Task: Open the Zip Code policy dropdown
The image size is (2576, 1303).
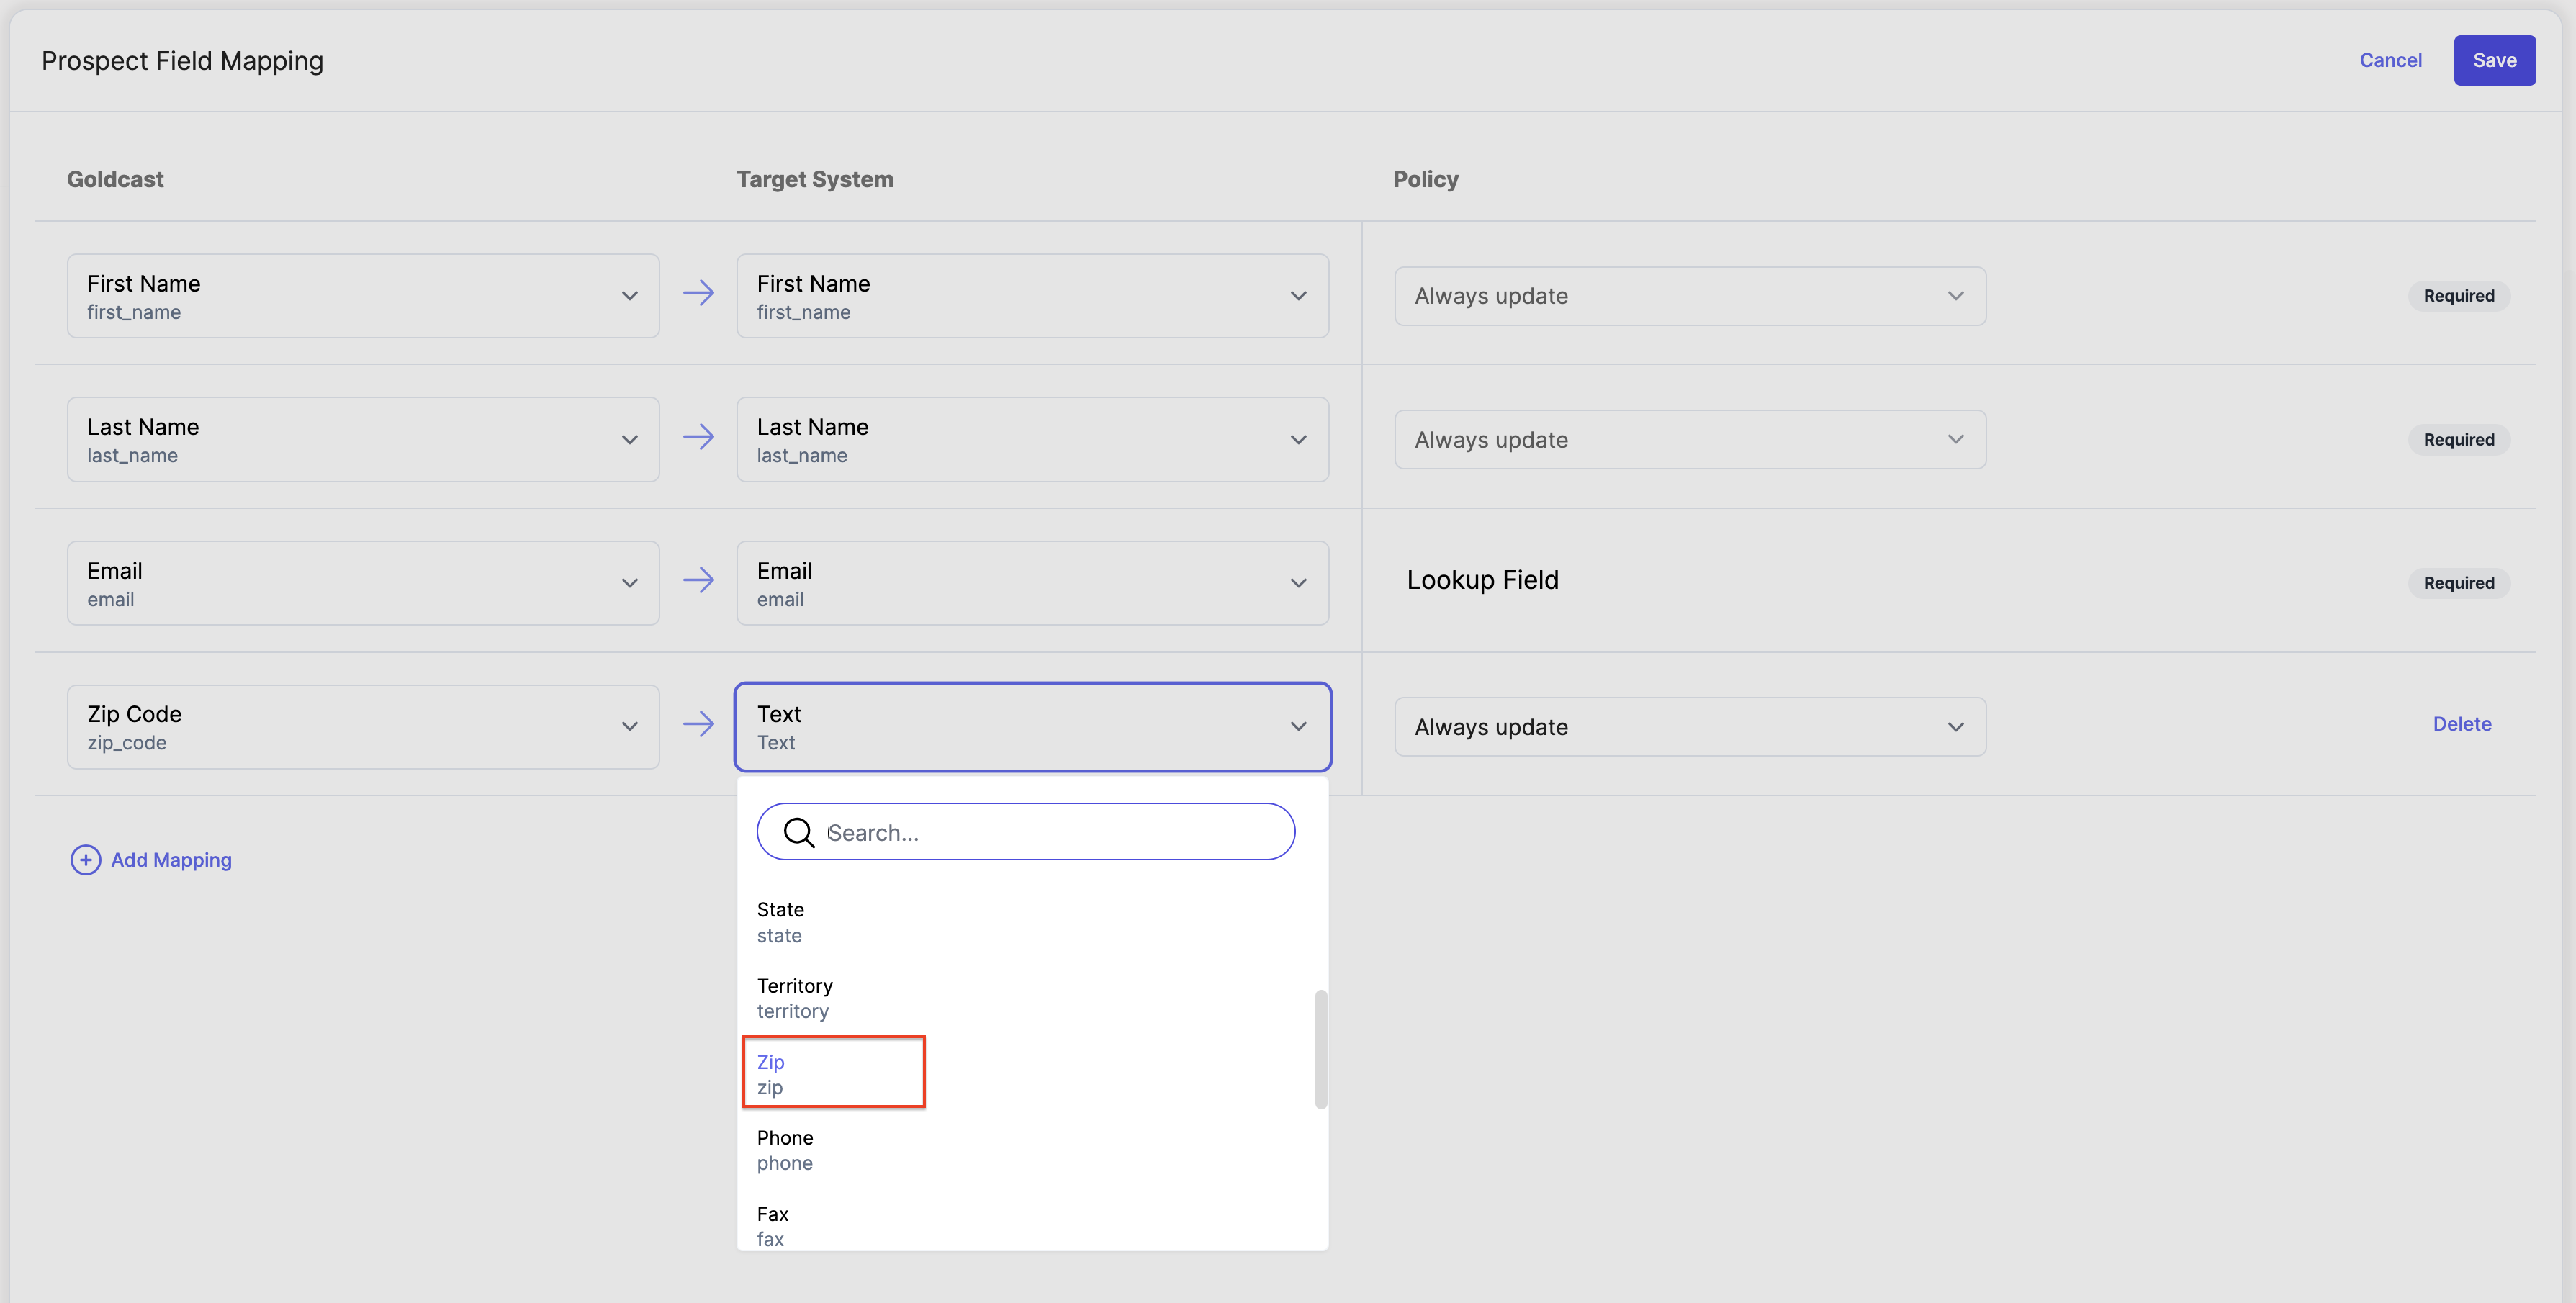Action: (1956, 727)
